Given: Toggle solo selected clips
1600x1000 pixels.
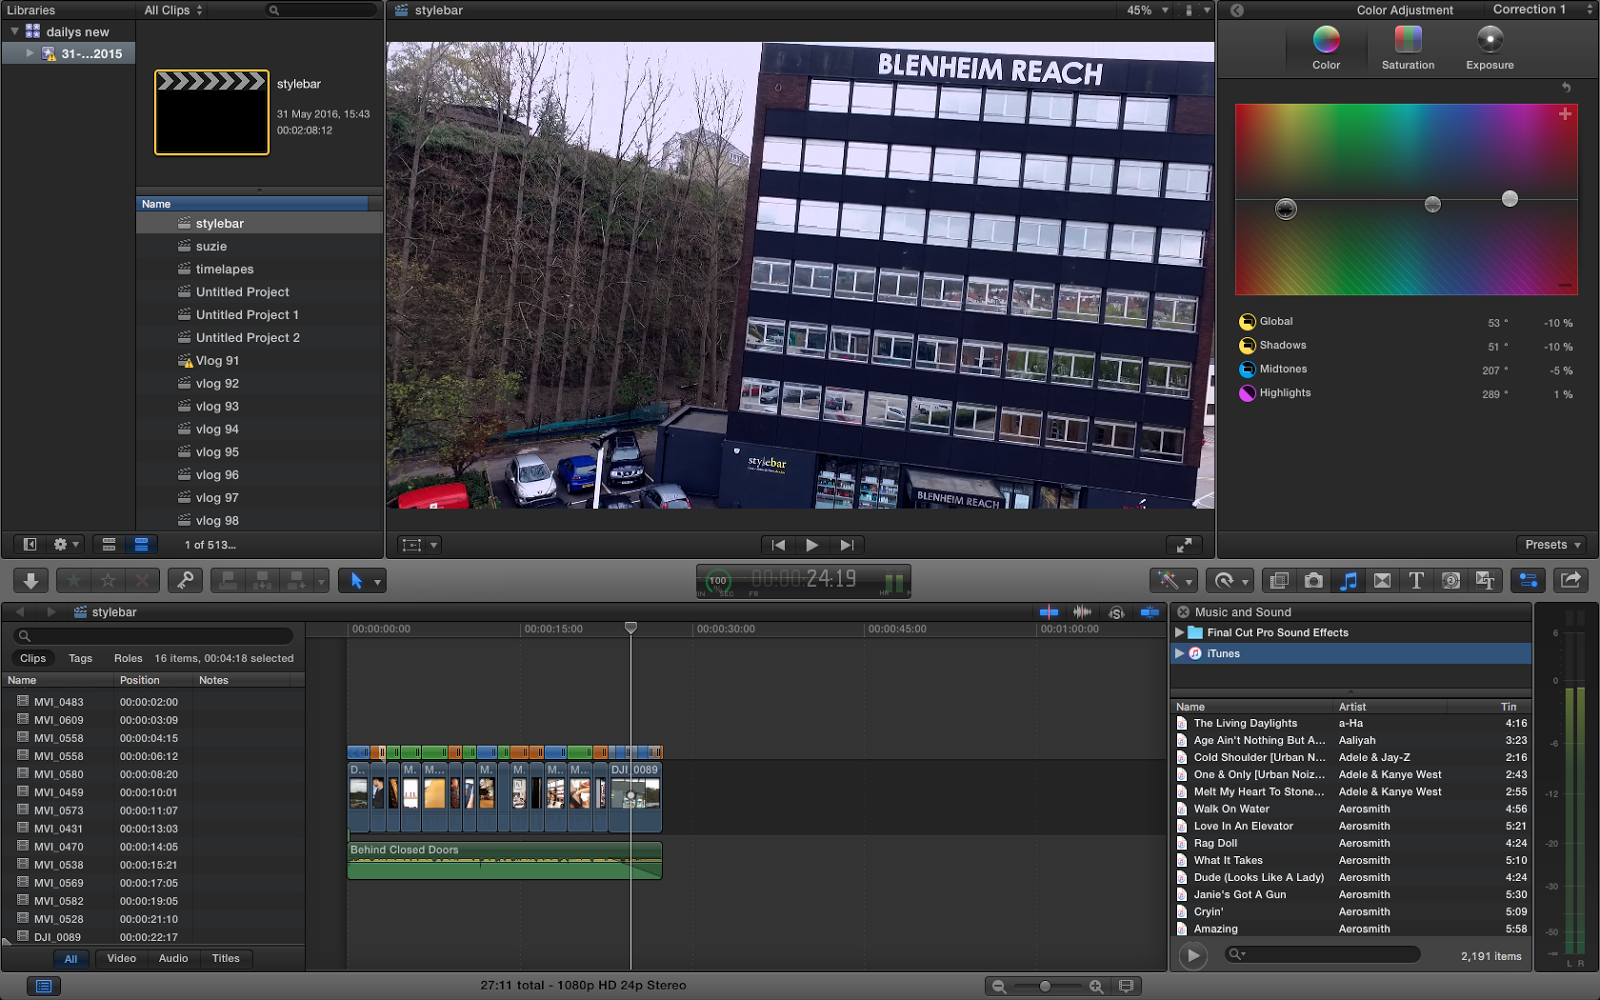Looking at the screenshot, I should tap(1116, 612).
